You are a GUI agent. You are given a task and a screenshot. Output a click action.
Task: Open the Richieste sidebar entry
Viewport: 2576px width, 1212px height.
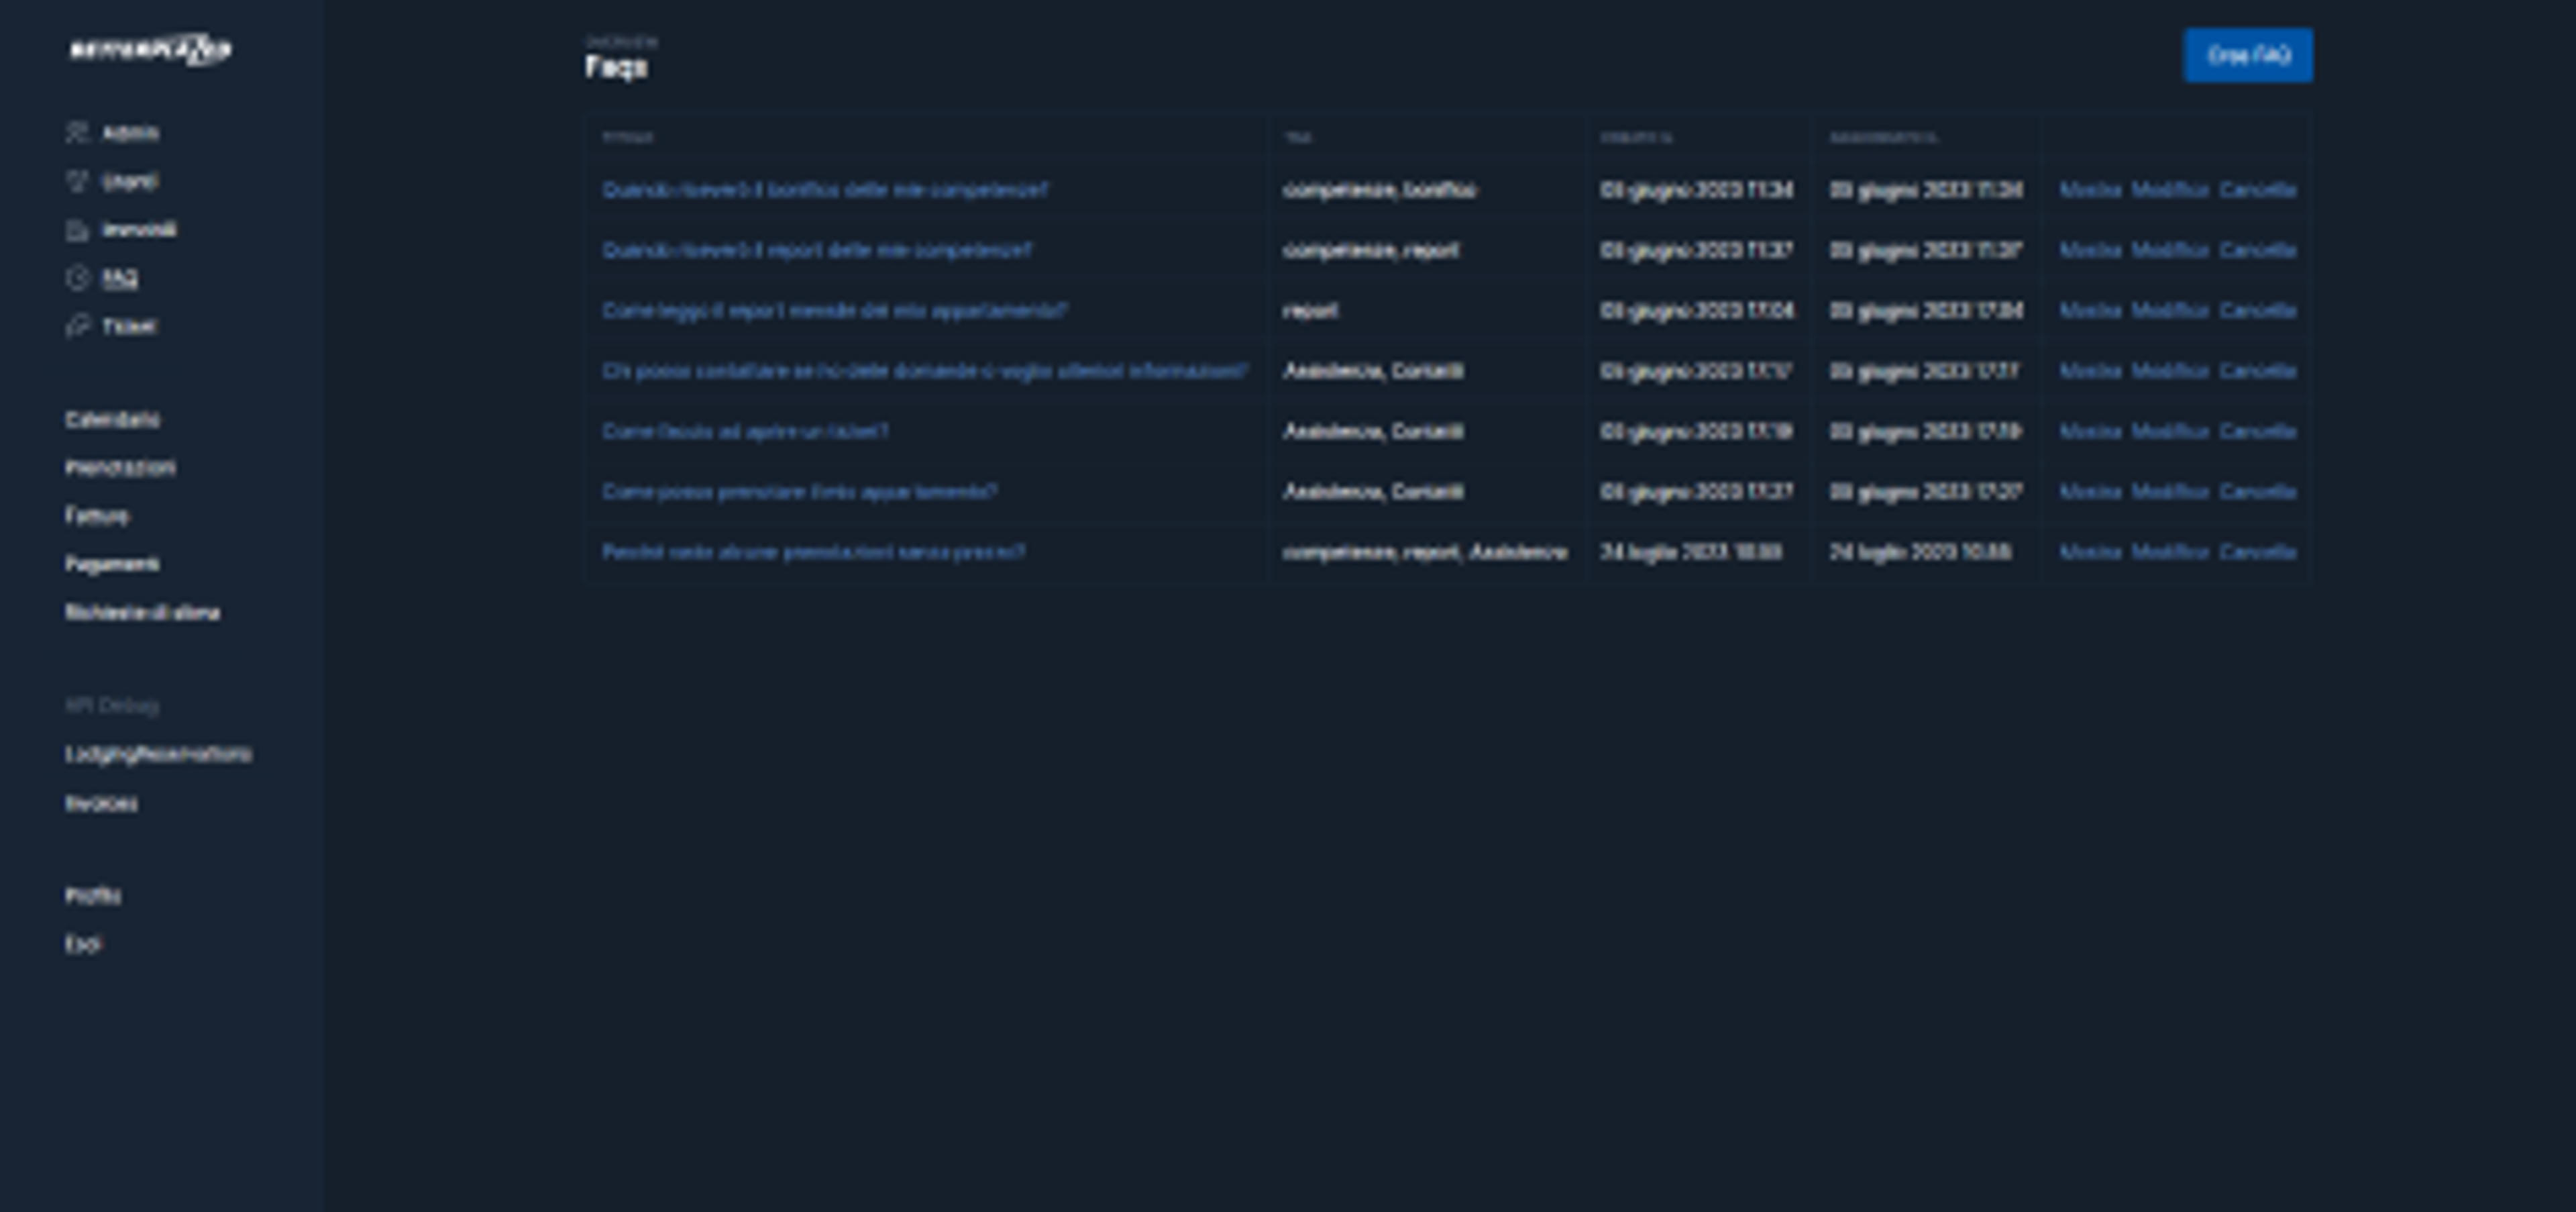point(142,612)
